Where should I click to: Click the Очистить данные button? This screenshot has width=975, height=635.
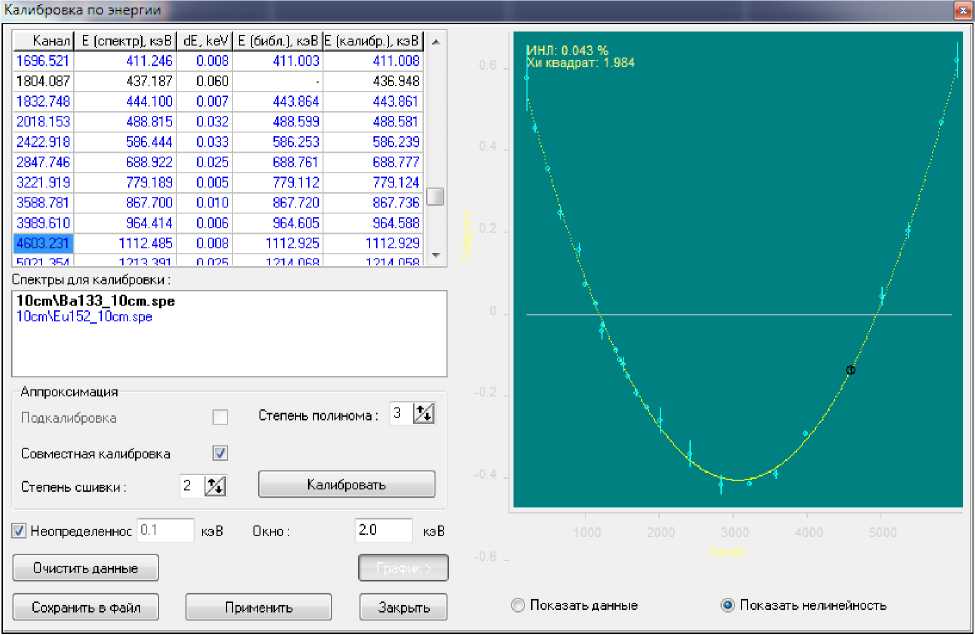click(86, 568)
